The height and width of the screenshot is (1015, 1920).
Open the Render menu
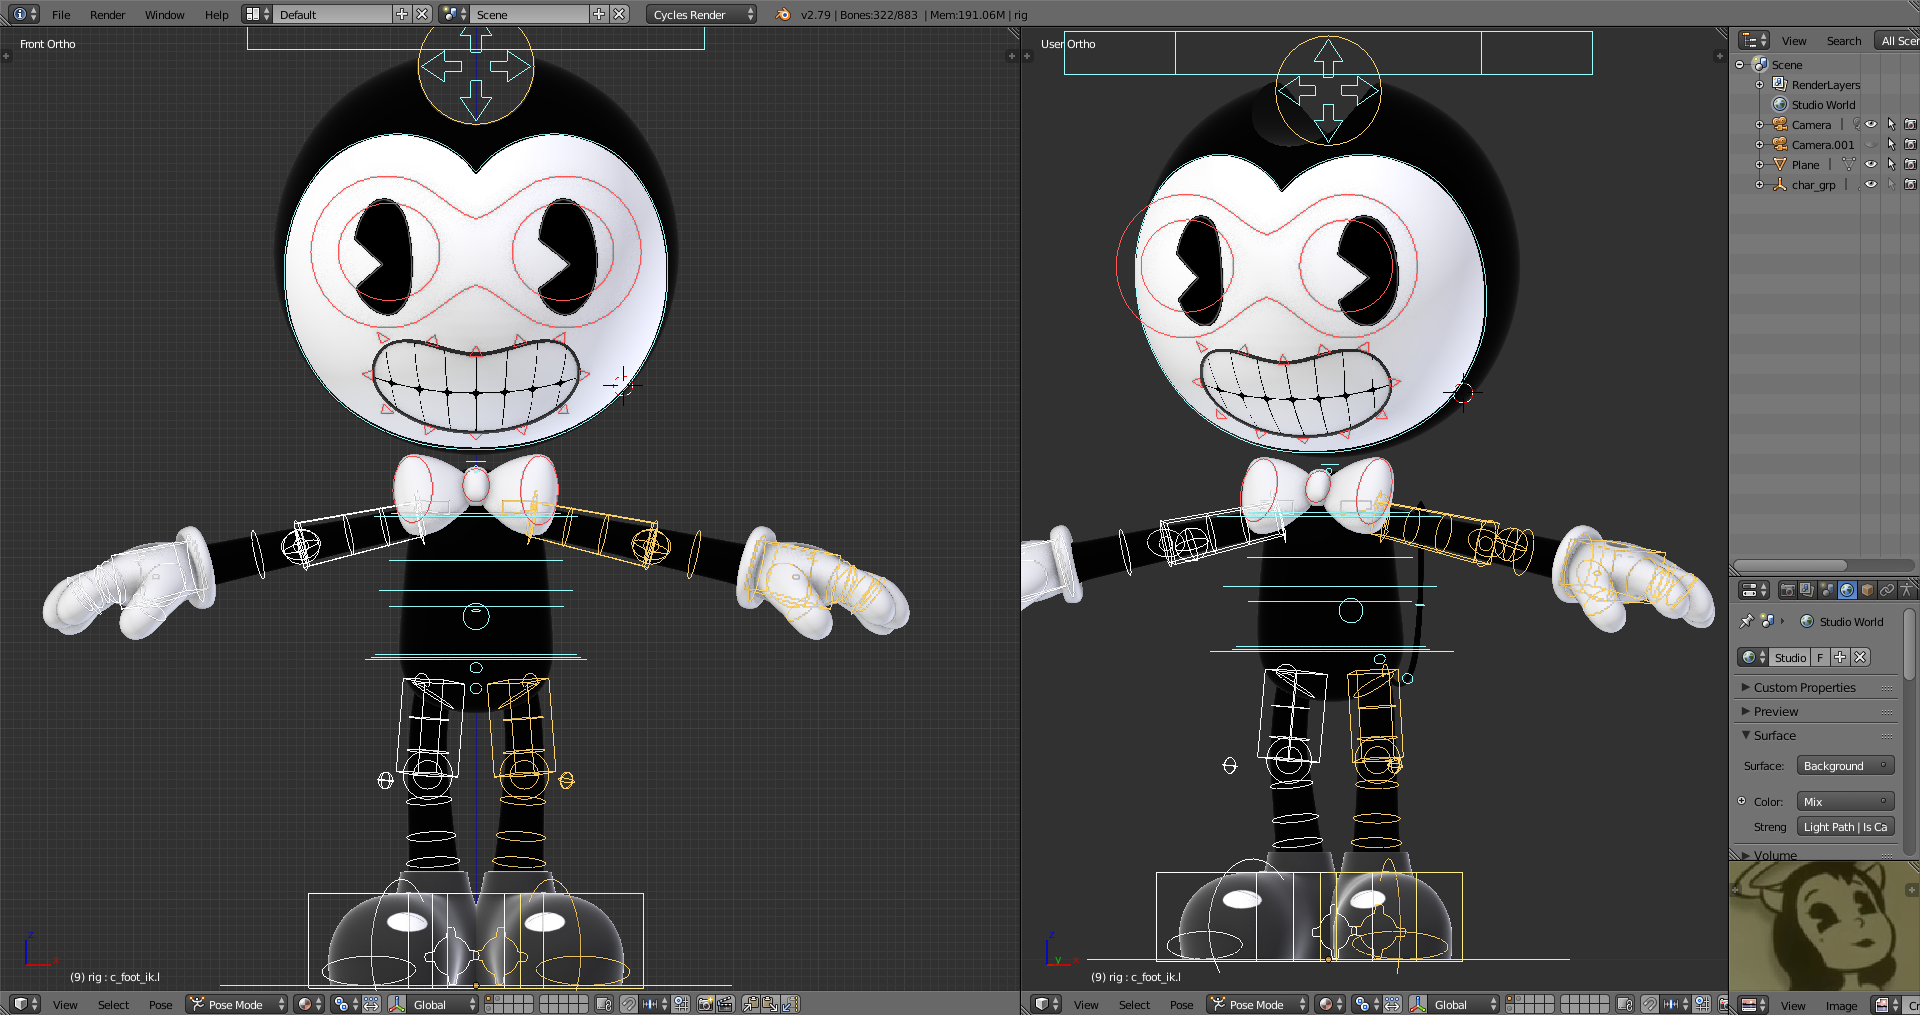click(107, 15)
